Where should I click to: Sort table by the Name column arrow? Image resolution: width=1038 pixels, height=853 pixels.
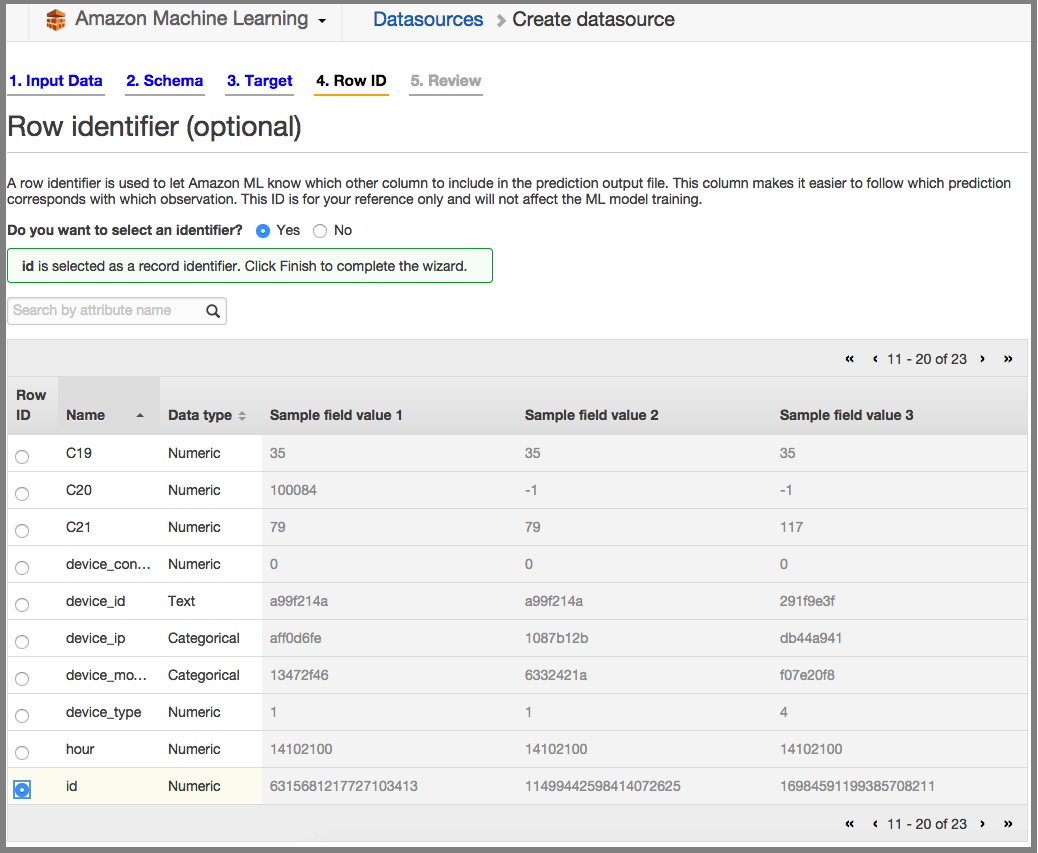click(x=140, y=416)
